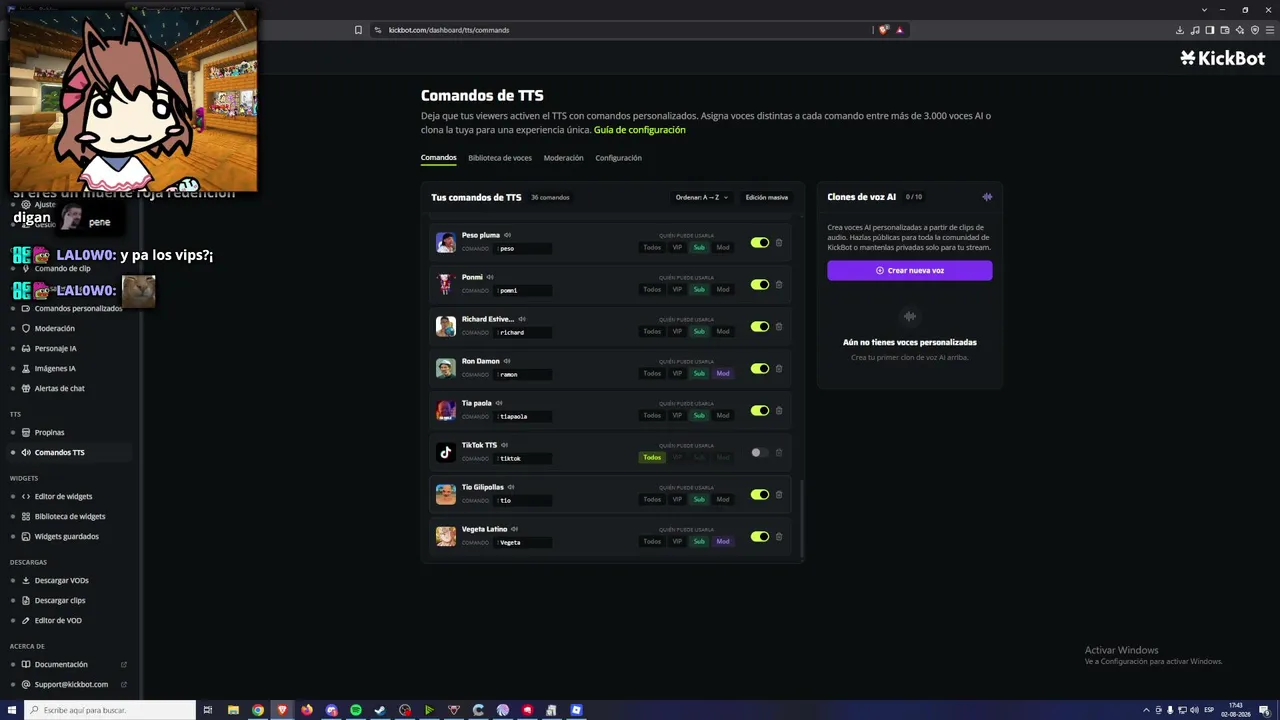
Task: Enable the TikTok TTS command toggle
Action: coord(760,453)
